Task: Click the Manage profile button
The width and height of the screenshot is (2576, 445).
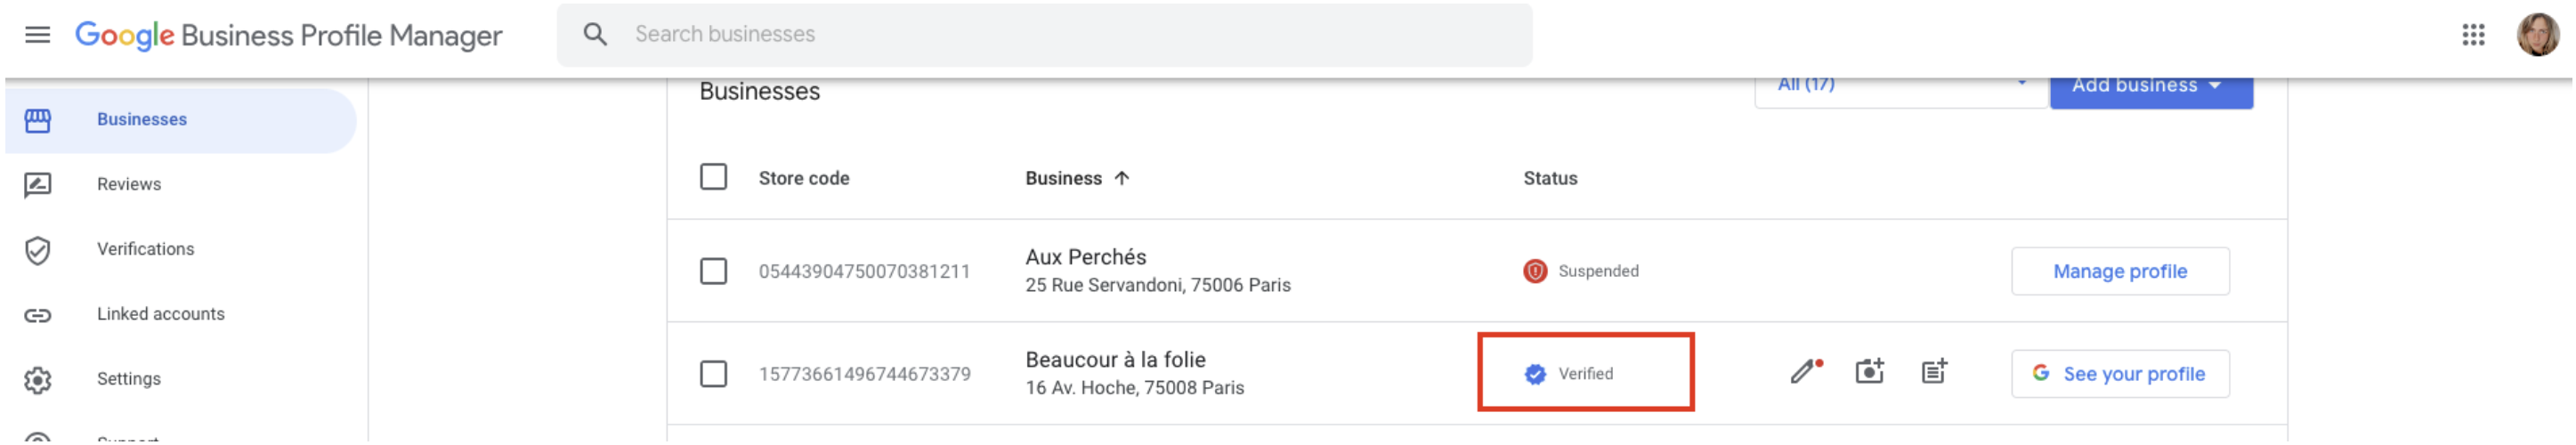Action: [x=2119, y=271]
